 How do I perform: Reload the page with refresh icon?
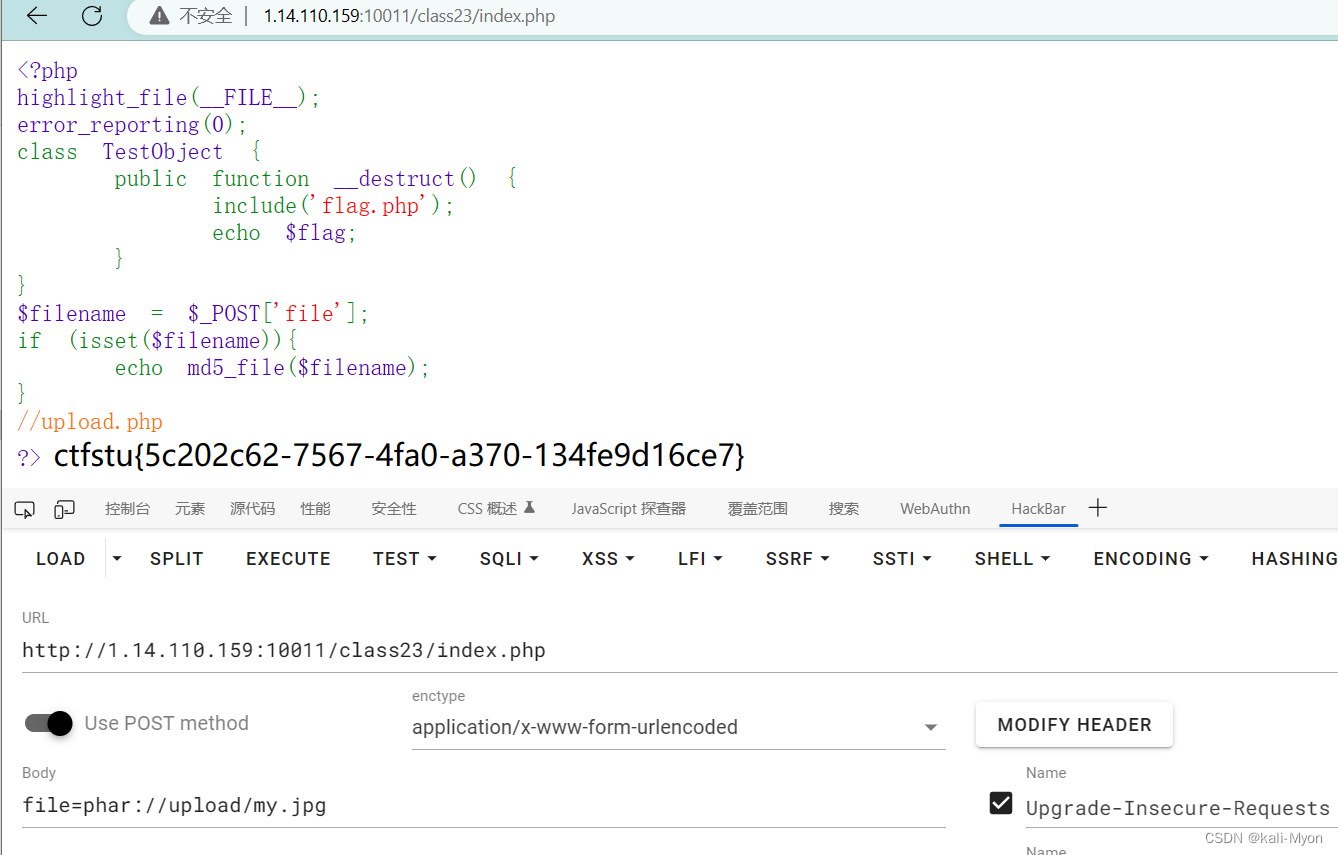tap(92, 16)
